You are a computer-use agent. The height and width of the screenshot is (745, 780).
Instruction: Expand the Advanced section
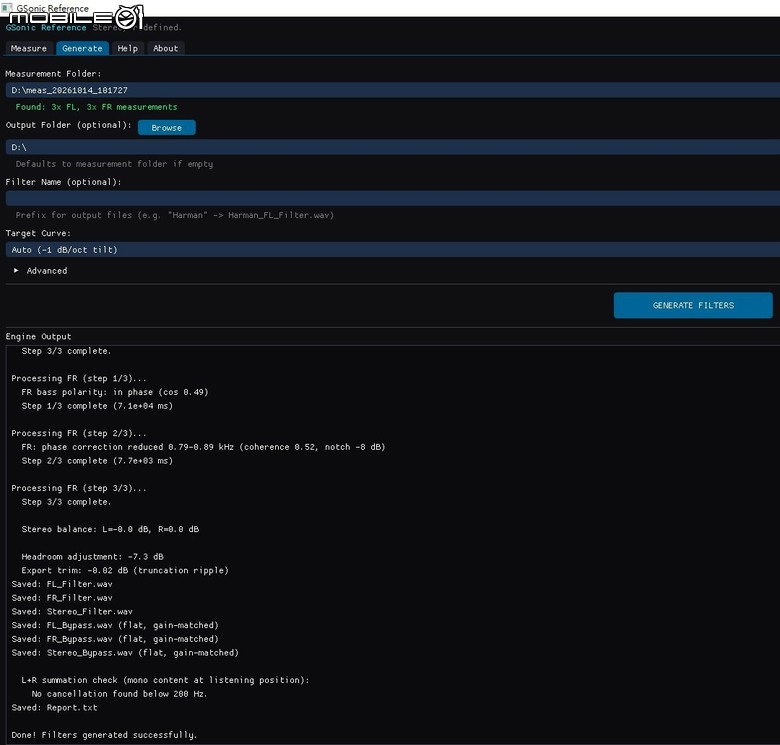[41, 271]
